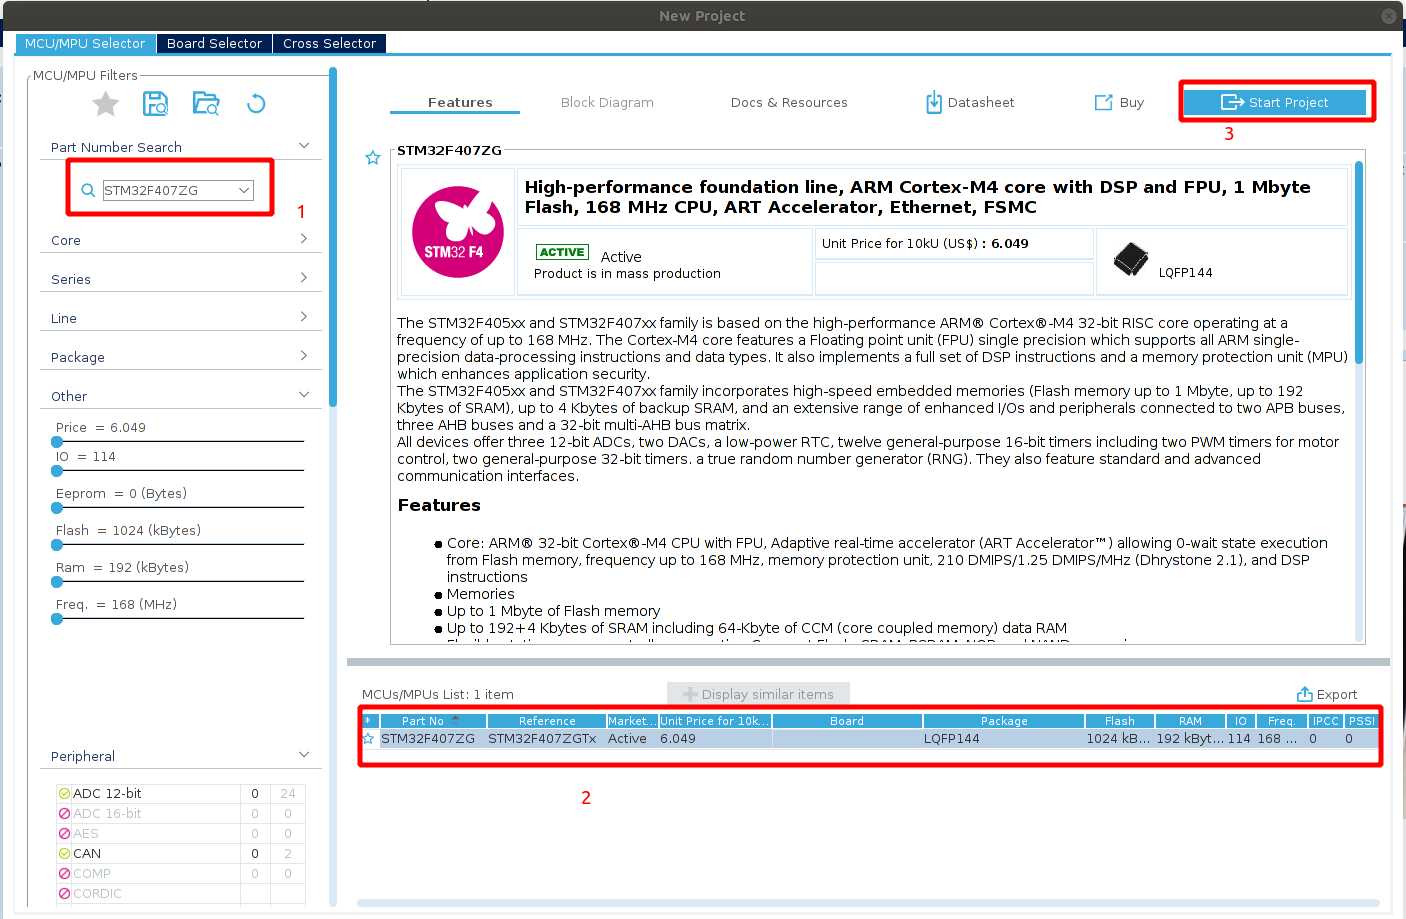The image size is (1406, 919).
Task: Toggle ADC 16-bit peripheral filter
Action: (x=64, y=813)
